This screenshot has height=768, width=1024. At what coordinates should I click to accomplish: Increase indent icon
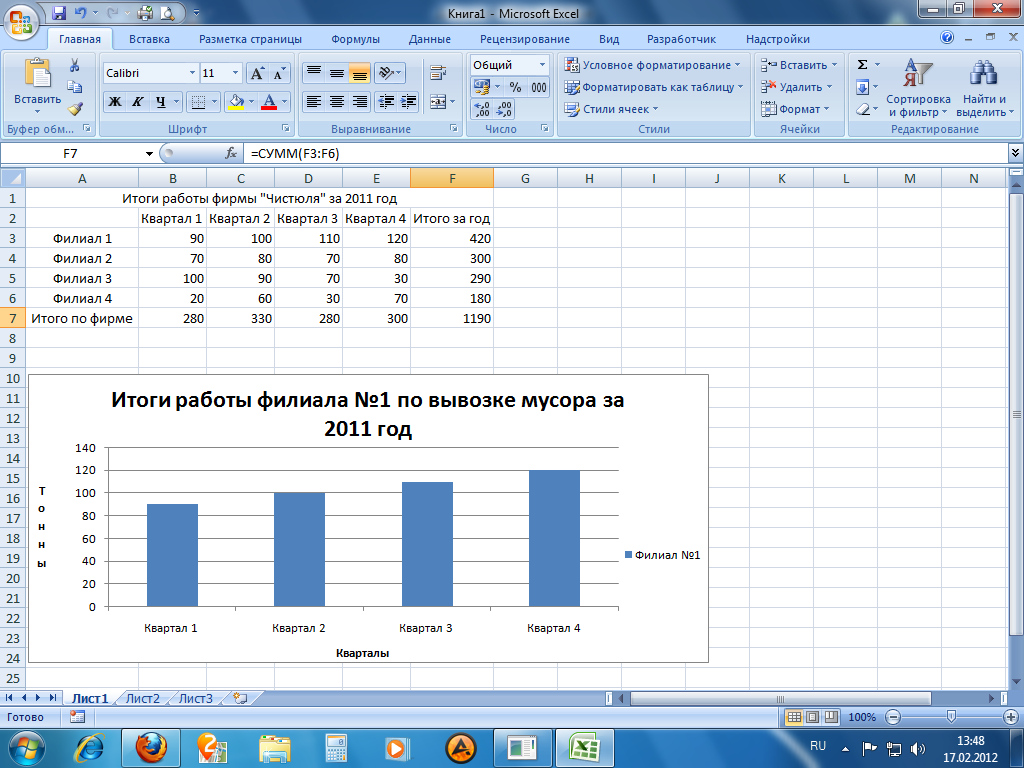coord(409,101)
